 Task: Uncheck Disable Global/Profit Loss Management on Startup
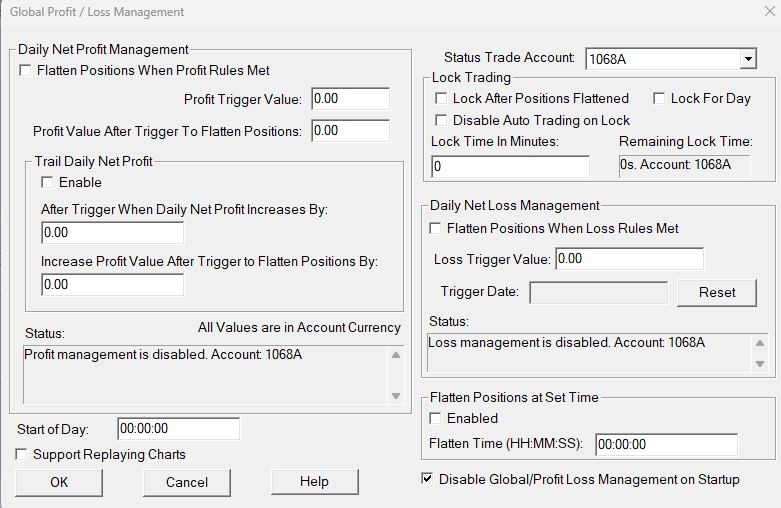pos(428,480)
